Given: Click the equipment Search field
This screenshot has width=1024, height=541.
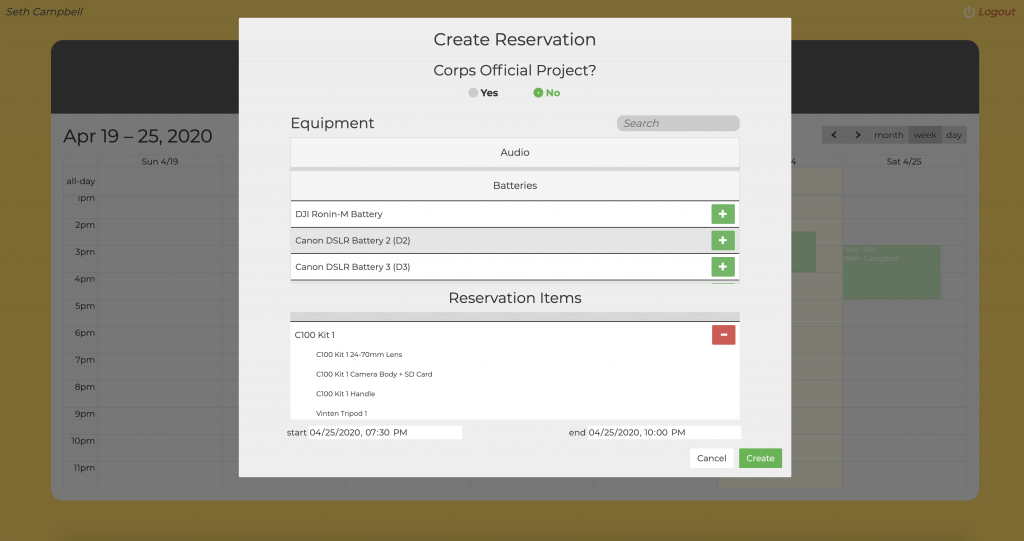Looking at the screenshot, I should coord(677,124).
